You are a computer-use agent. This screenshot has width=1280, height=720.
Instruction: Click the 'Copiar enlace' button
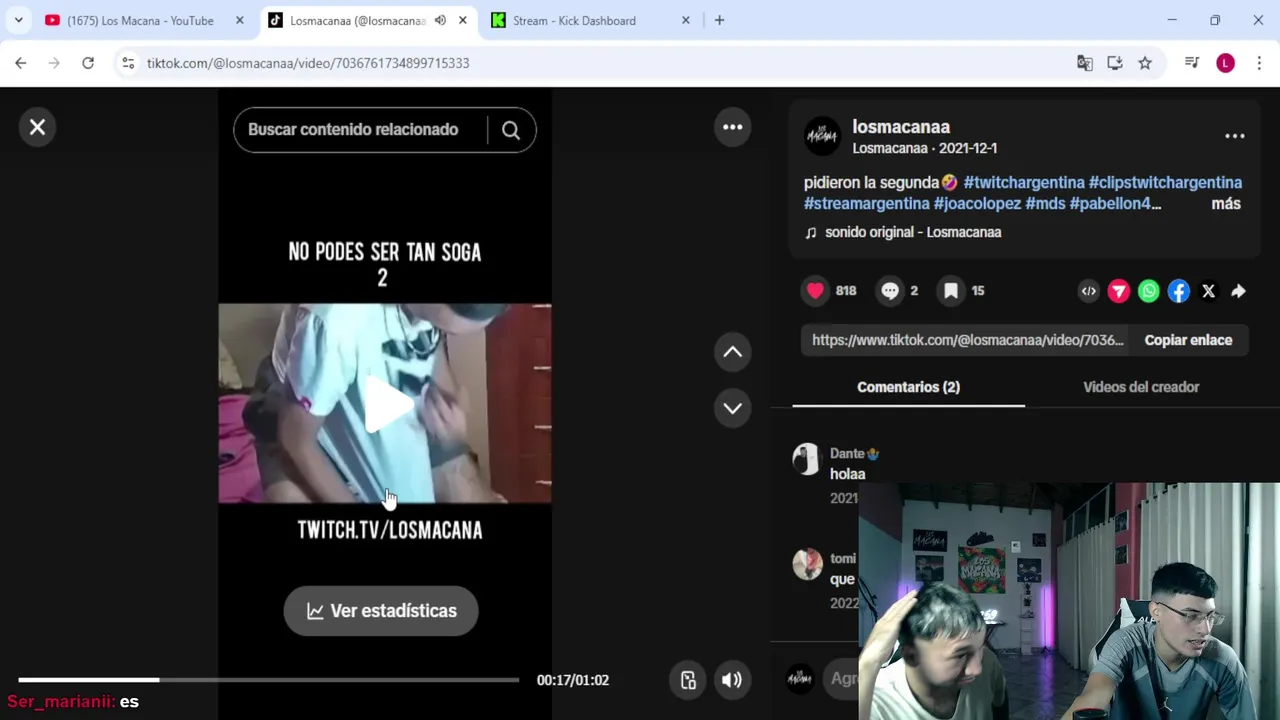point(1188,340)
